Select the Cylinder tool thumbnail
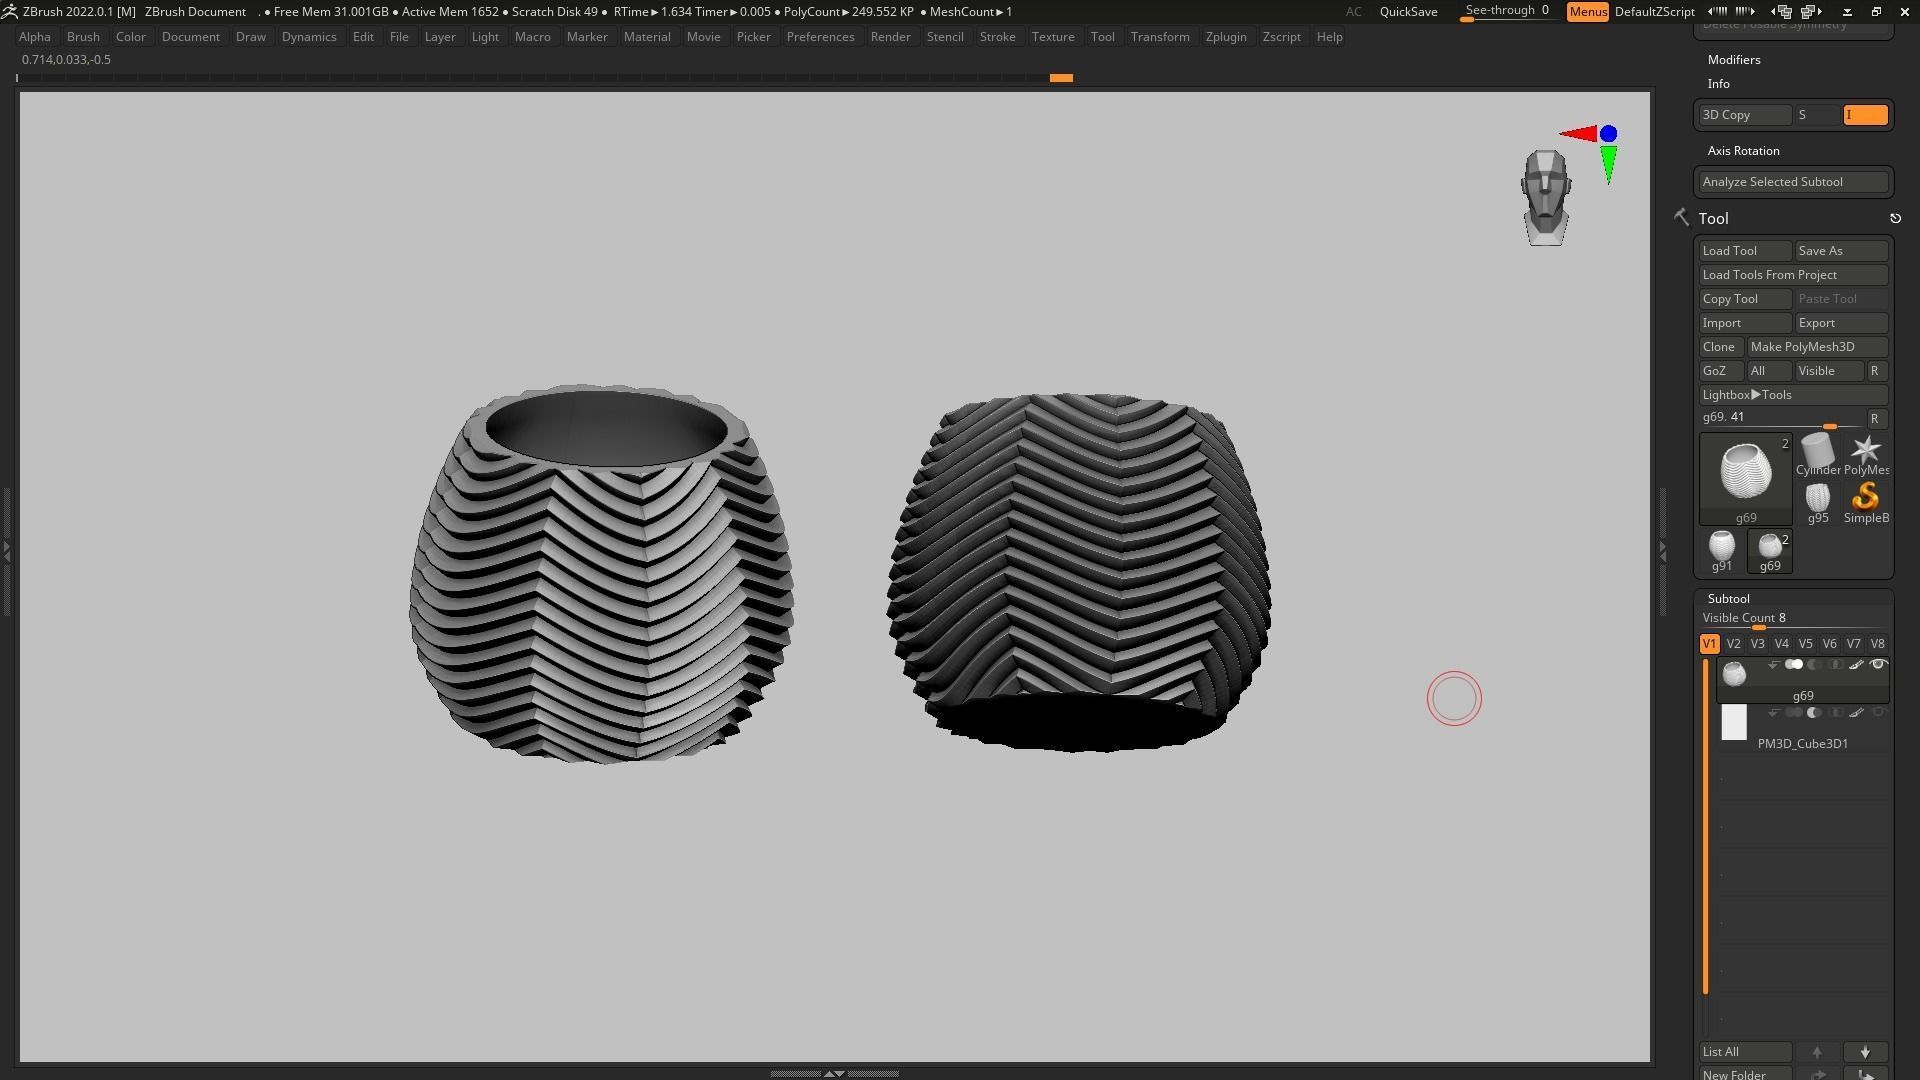The width and height of the screenshot is (1920, 1080). click(1817, 455)
